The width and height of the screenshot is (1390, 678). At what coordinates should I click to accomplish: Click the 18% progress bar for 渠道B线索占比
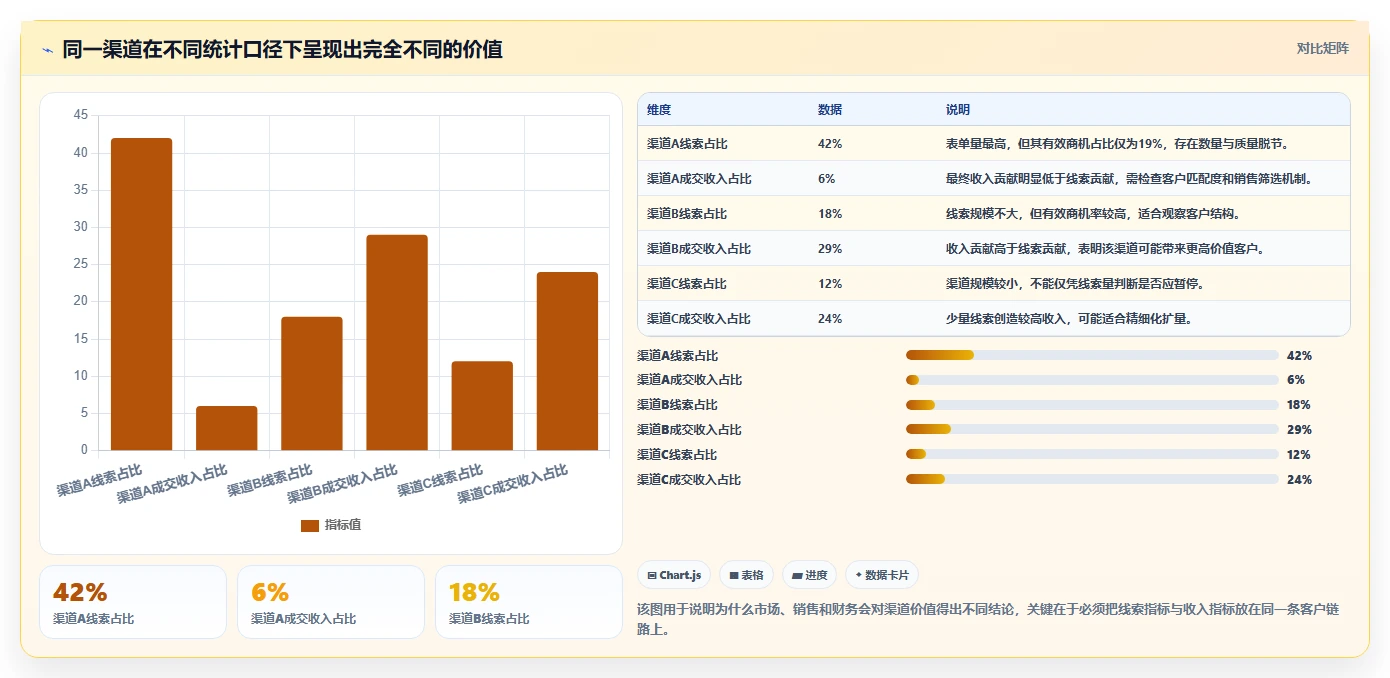point(1092,405)
